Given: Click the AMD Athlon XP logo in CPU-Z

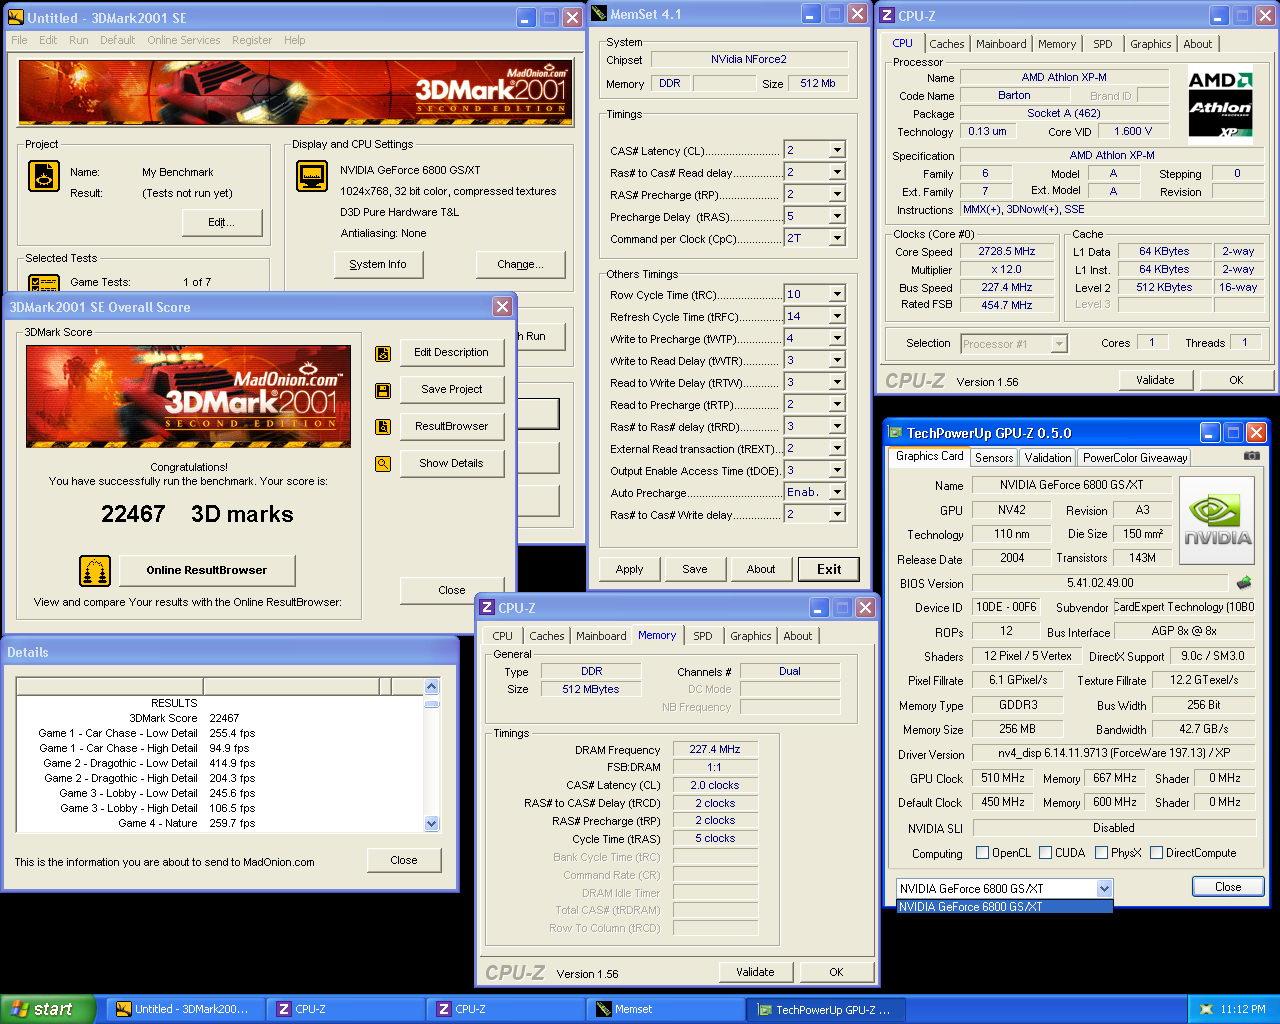Looking at the screenshot, I should 1220,104.
